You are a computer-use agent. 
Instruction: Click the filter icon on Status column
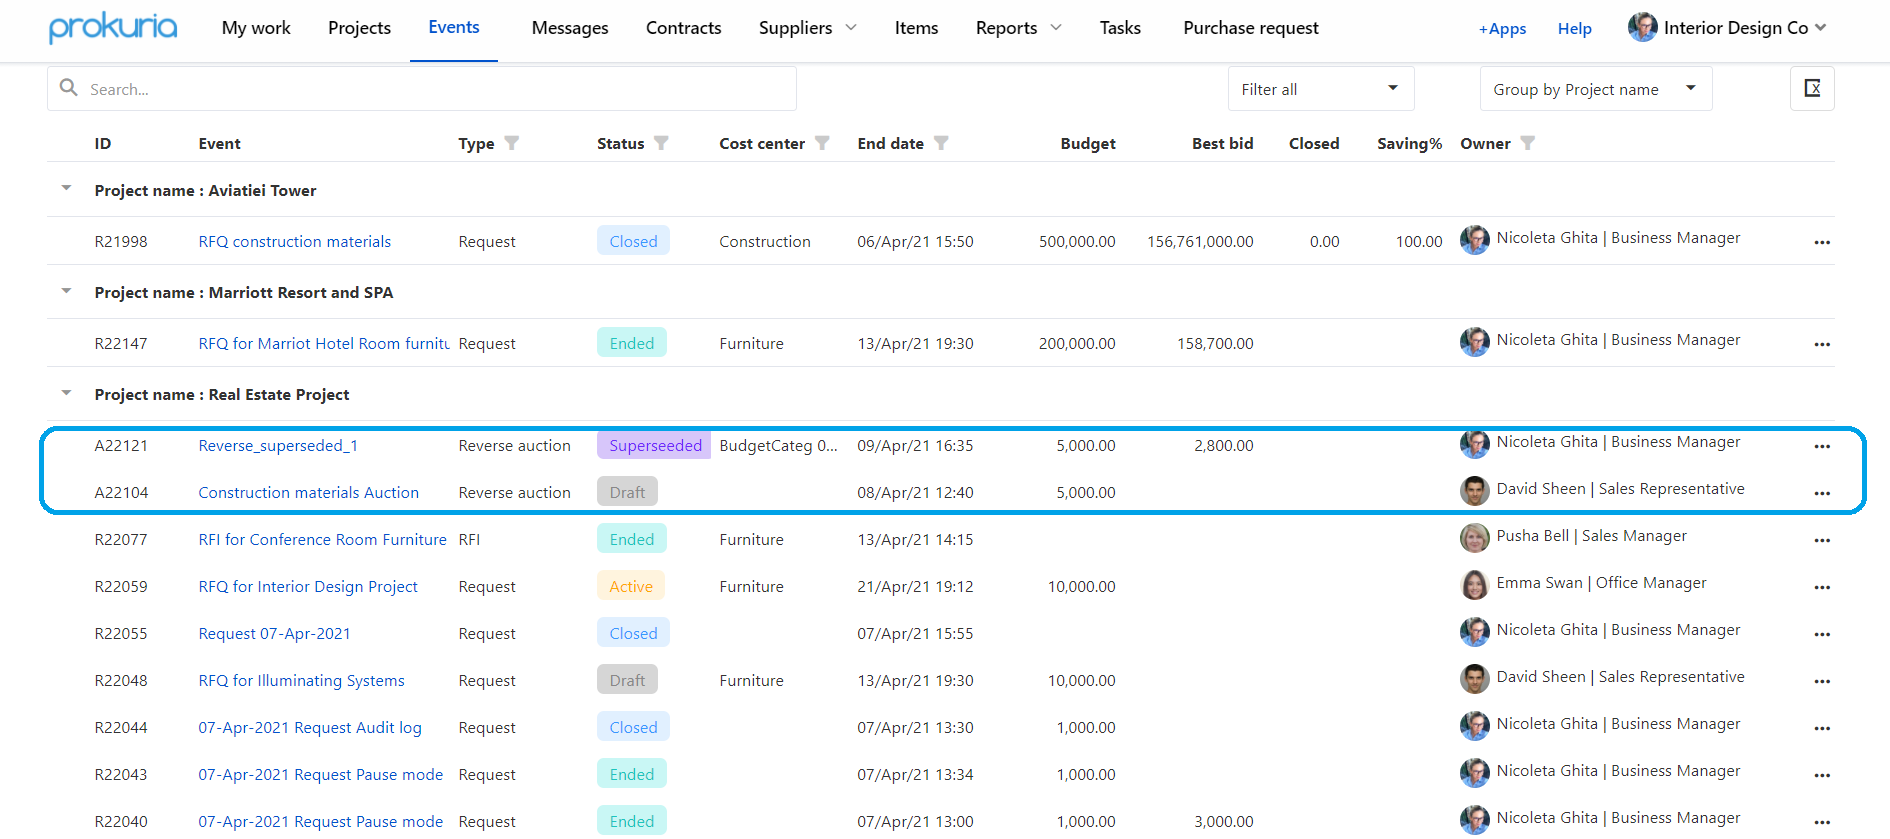pos(661,143)
